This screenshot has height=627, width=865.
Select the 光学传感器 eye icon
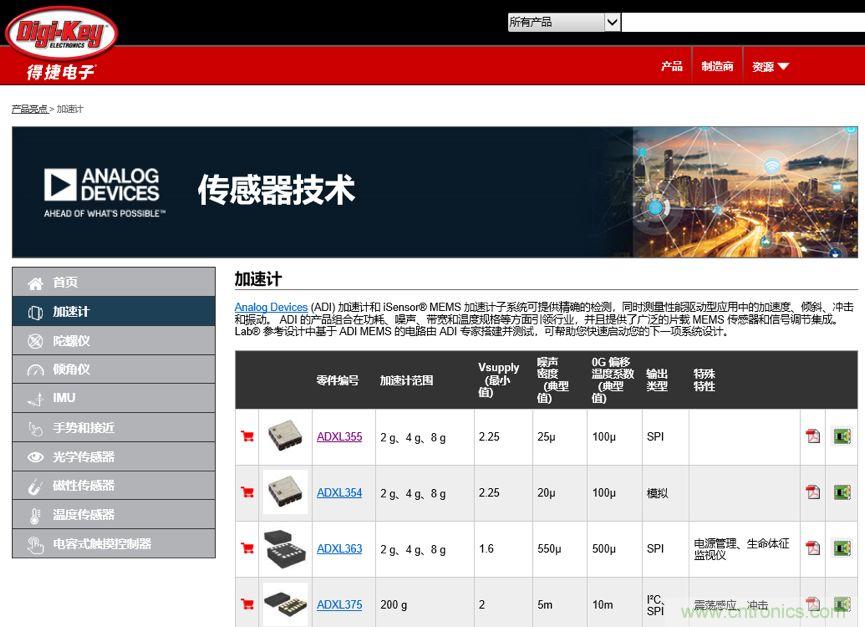[35, 456]
